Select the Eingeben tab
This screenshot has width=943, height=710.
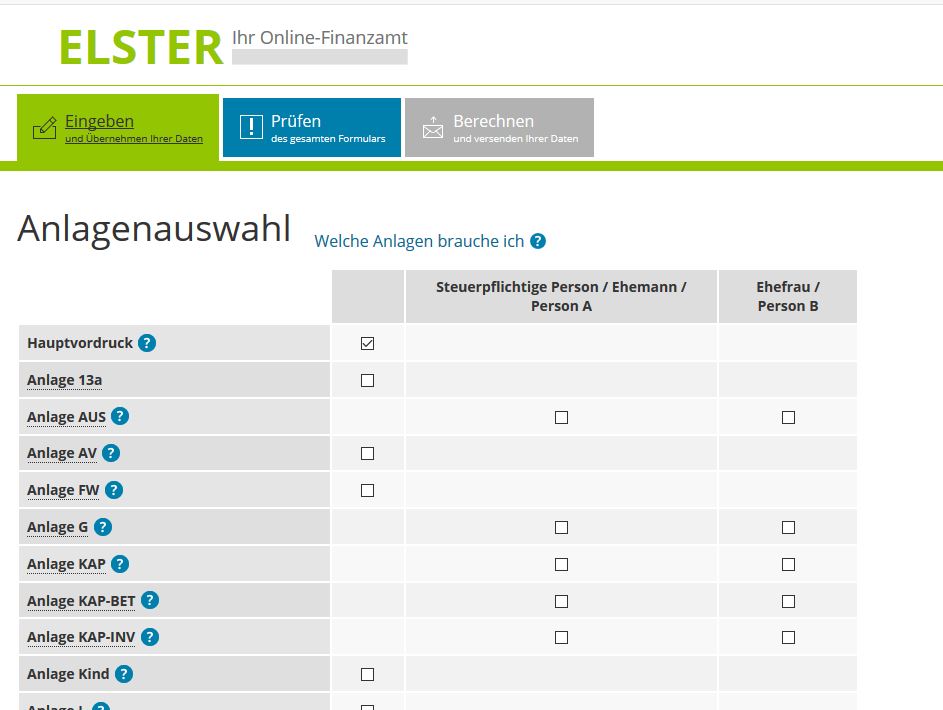point(118,128)
